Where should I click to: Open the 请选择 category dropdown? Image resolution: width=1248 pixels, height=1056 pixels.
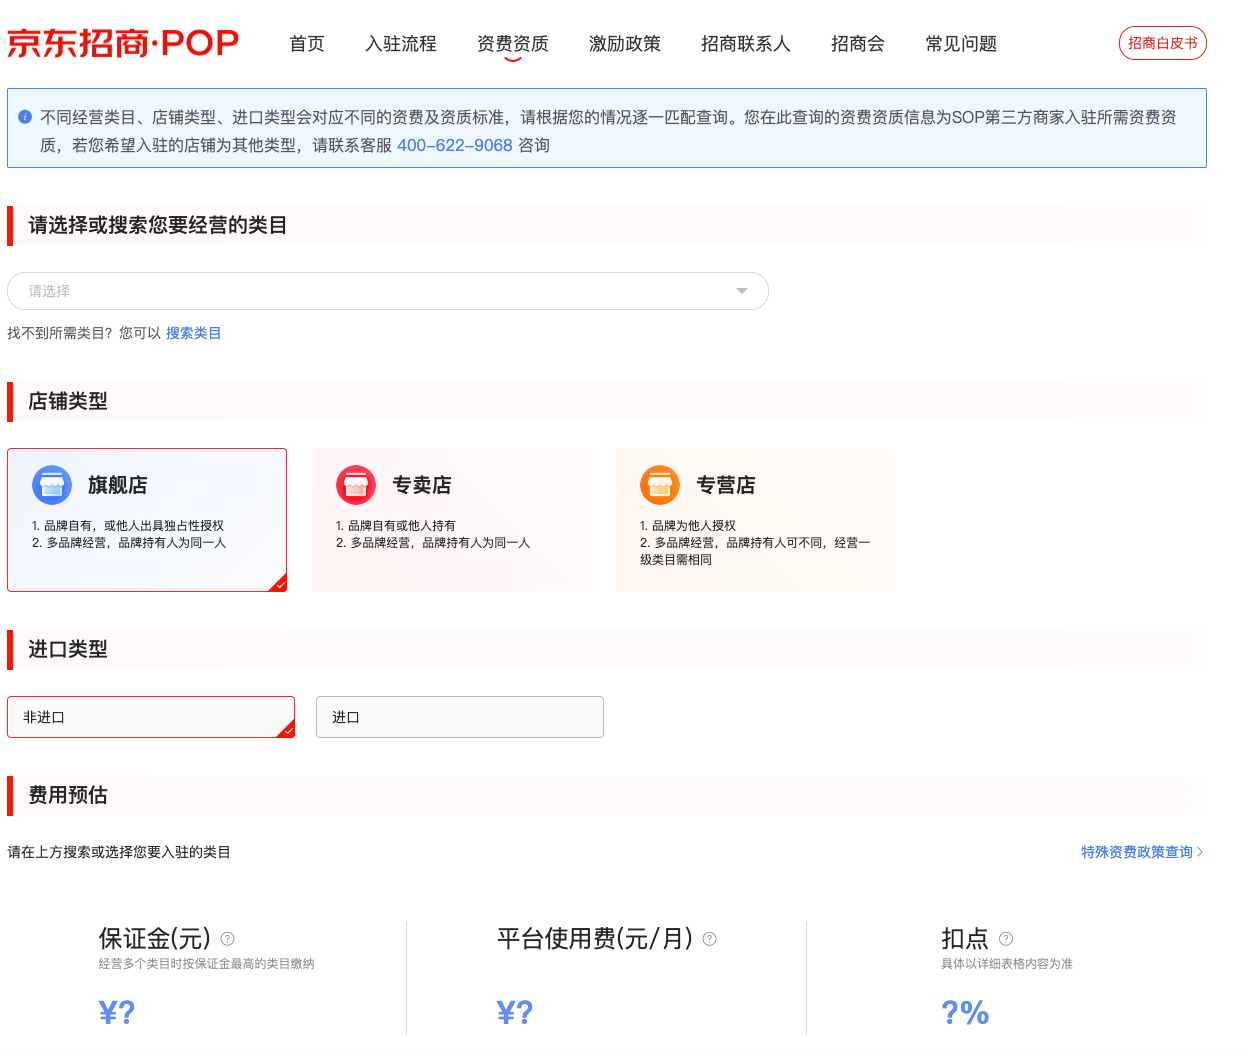[x=380, y=291]
